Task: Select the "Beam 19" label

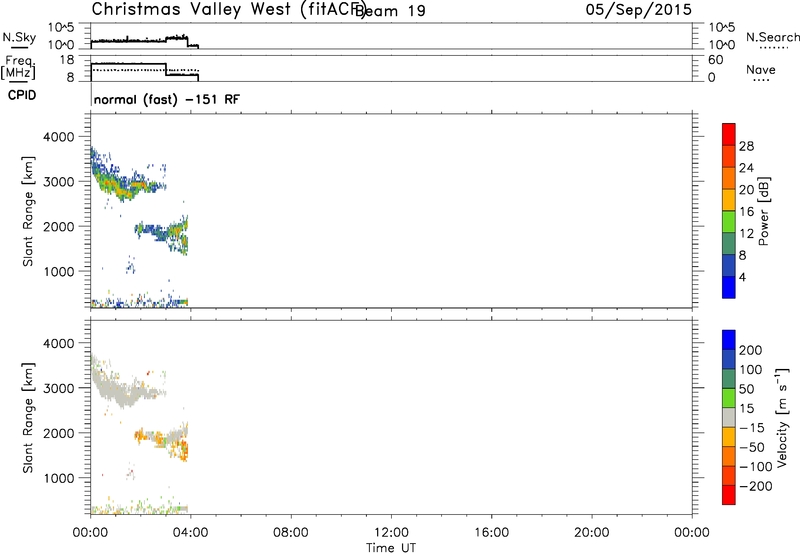Action: click(x=391, y=11)
